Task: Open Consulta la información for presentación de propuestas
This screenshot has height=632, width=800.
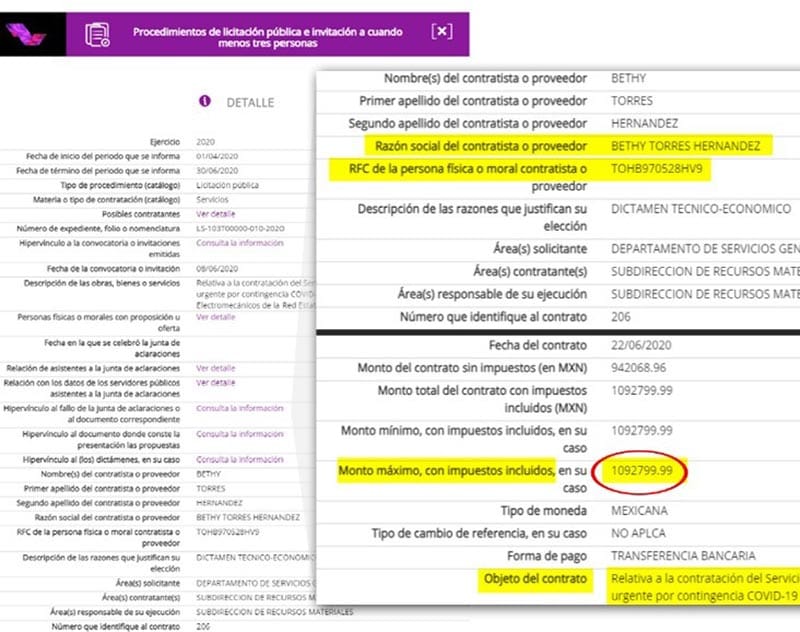Action: 239,434
